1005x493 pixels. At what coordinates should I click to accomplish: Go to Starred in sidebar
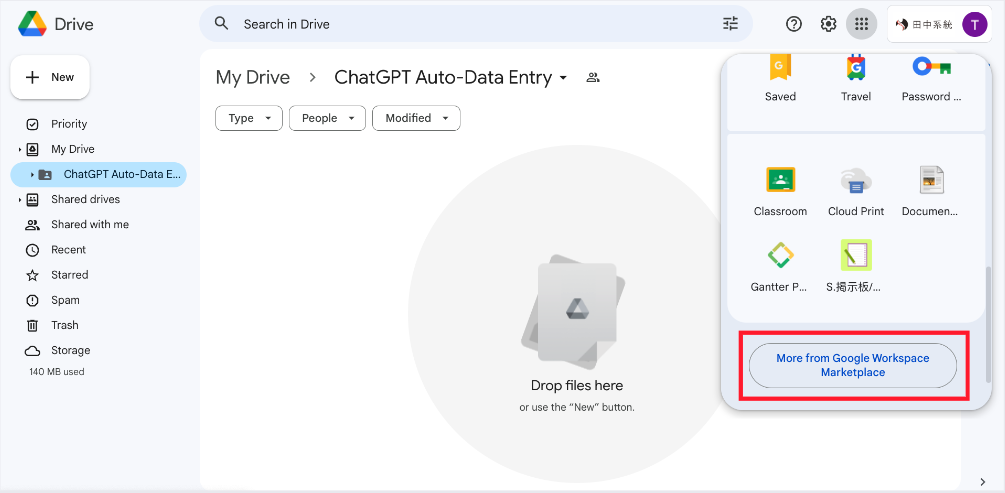point(69,275)
